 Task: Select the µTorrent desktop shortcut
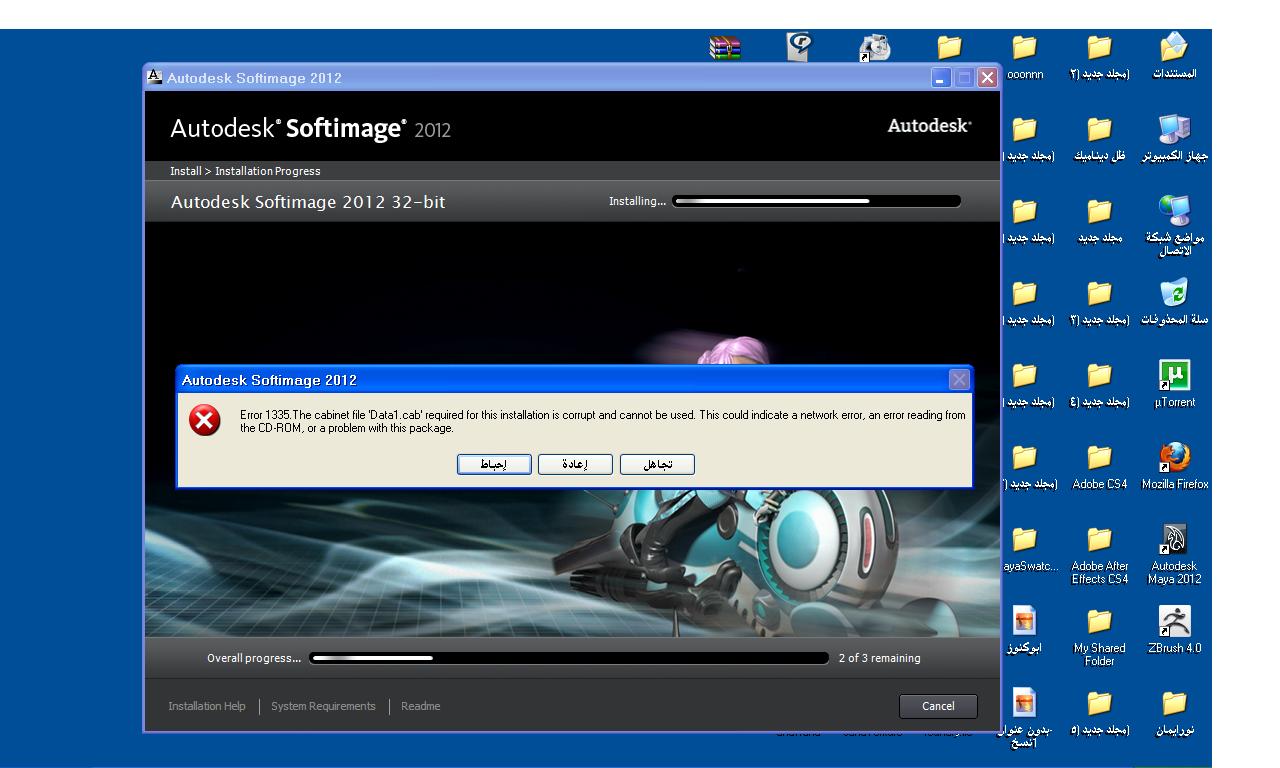pos(1174,385)
